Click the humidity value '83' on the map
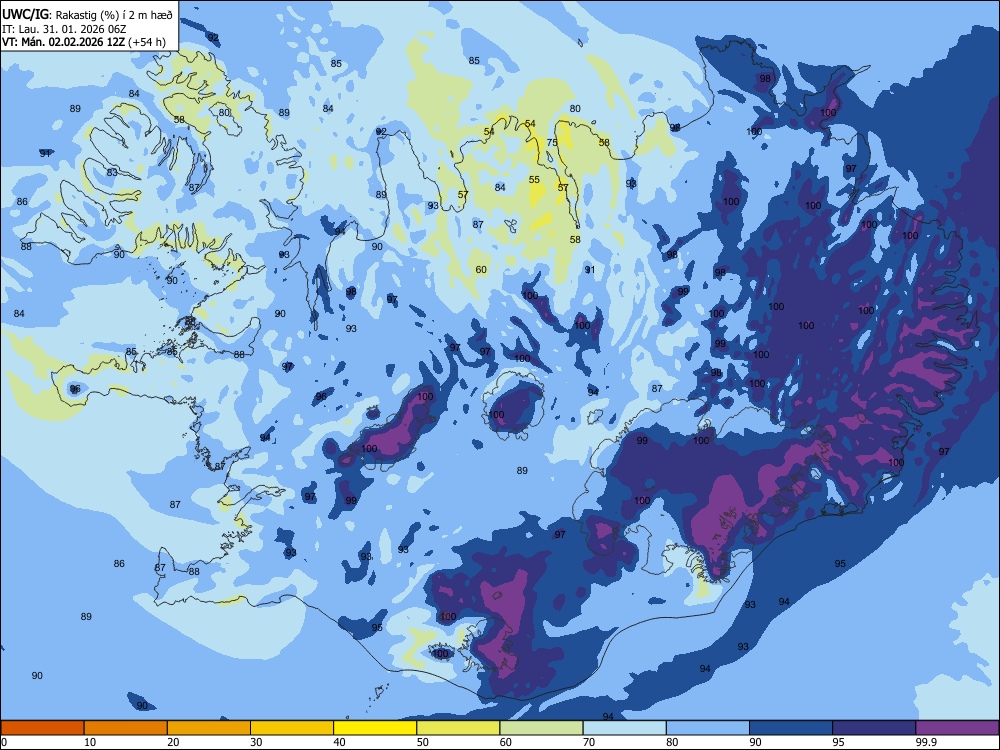Viewport: 1000px width, 750px height. [112, 173]
